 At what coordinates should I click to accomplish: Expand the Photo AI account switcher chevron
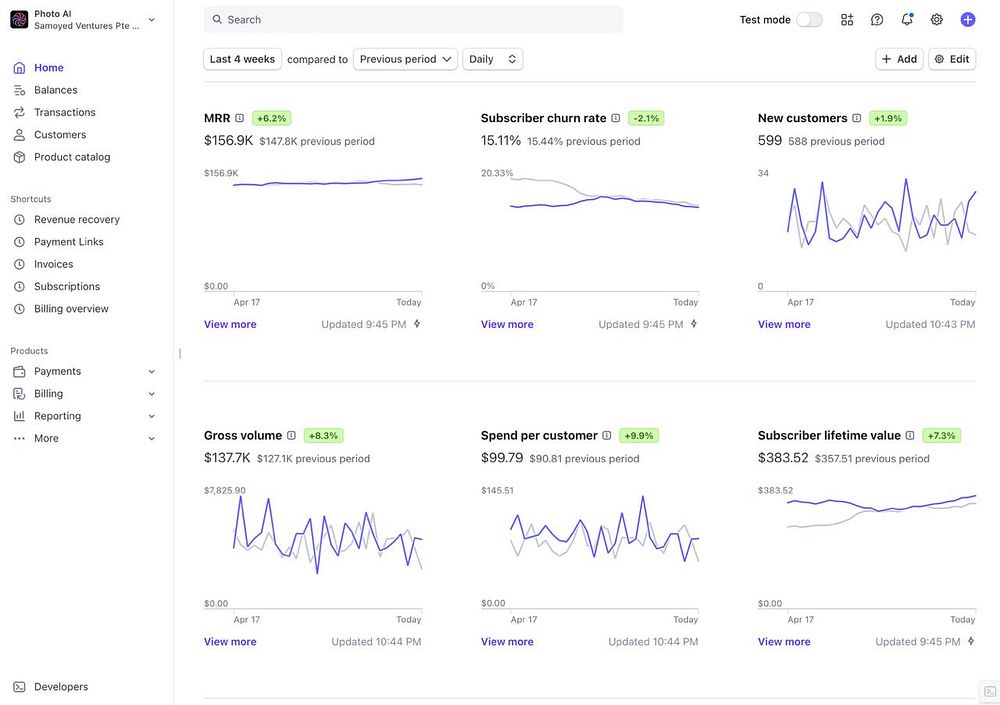152,20
